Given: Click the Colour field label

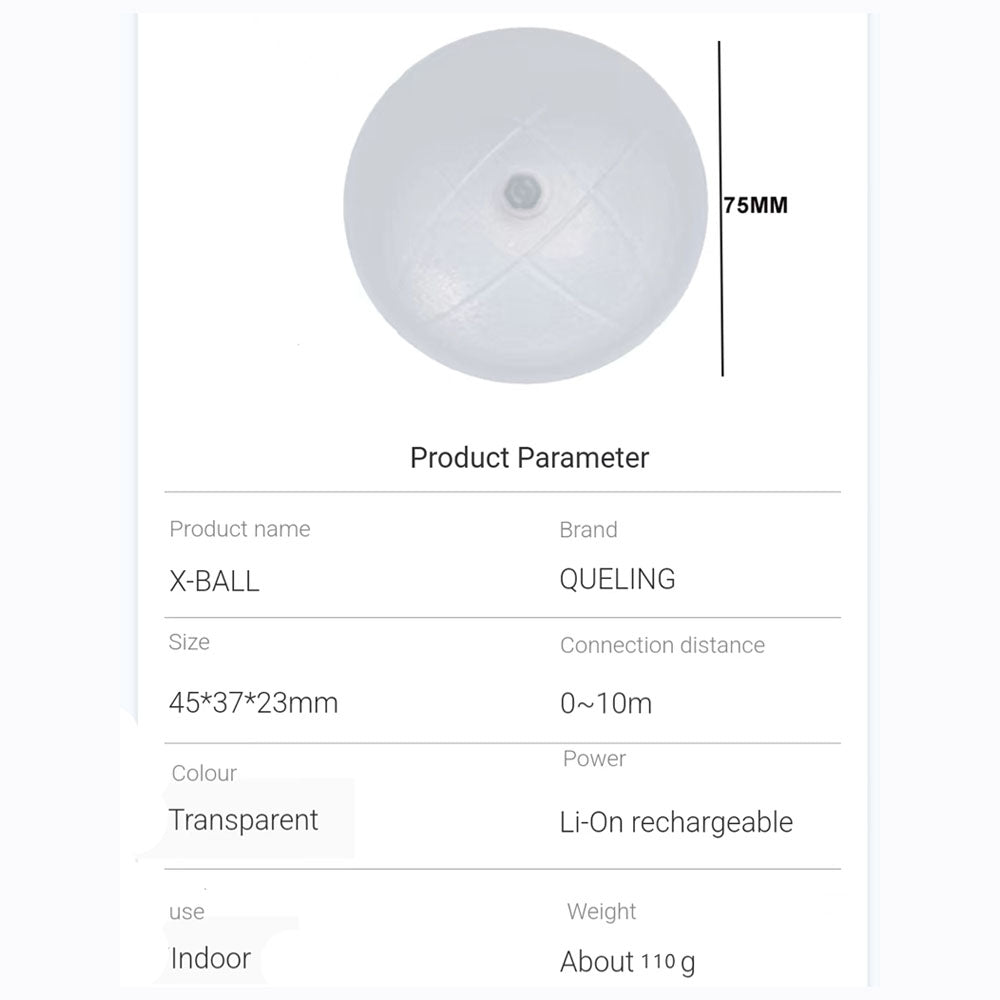Looking at the screenshot, I should (x=204, y=773).
